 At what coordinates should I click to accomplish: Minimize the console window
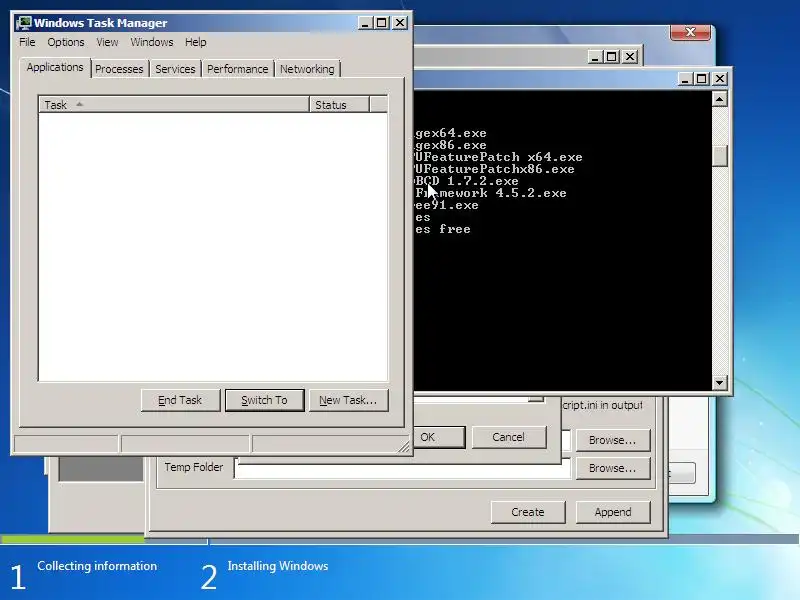[685, 79]
